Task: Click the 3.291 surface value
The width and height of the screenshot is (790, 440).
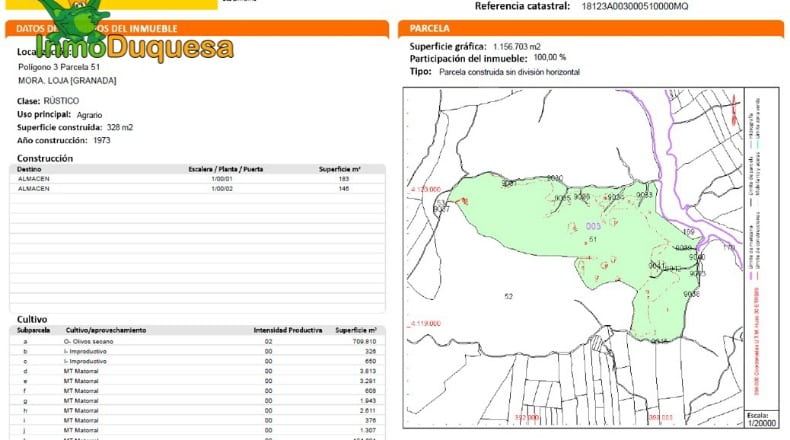Action: click(368, 381)
